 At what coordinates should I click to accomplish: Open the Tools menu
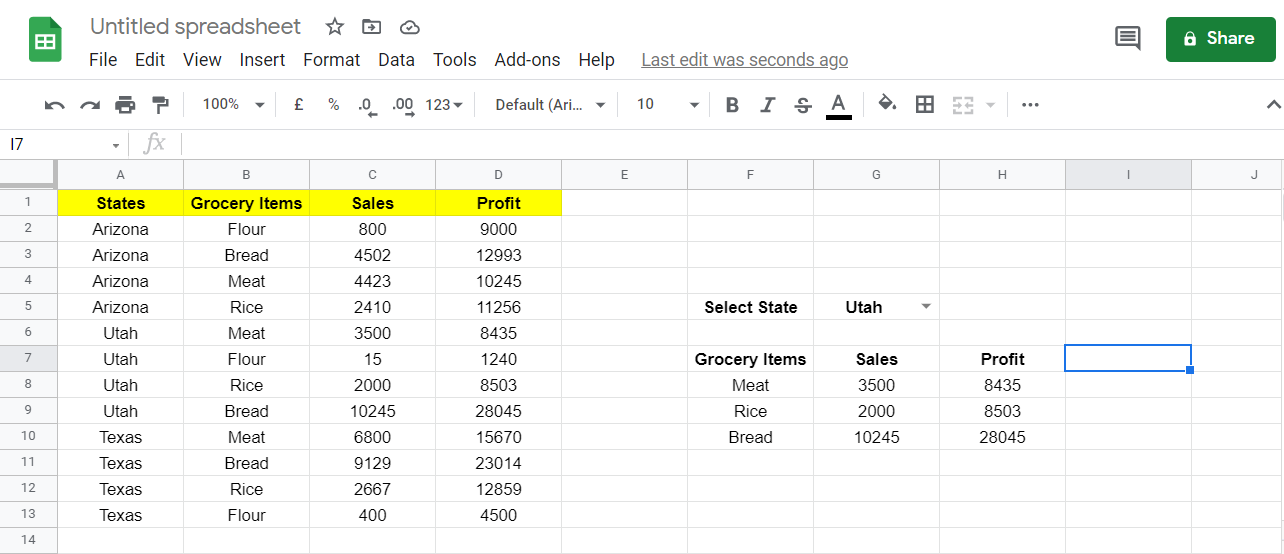[x=454, y=60]
